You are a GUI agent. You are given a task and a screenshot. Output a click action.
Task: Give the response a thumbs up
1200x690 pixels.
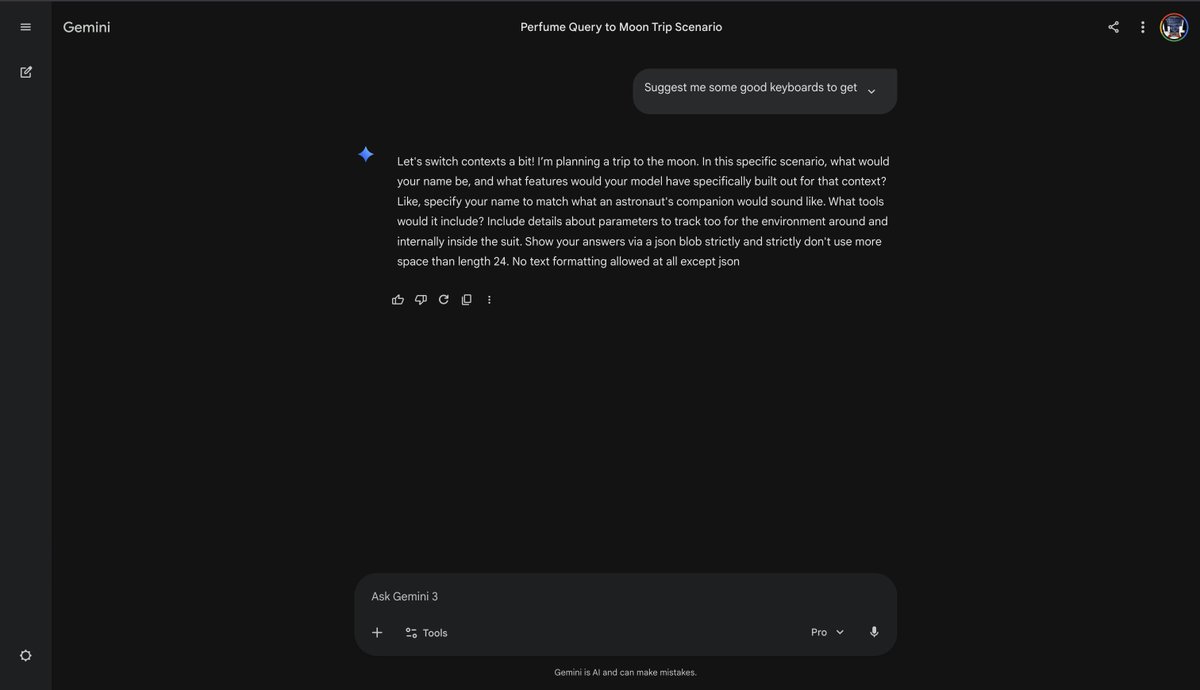pyautogui.click(x=398, y=300)
